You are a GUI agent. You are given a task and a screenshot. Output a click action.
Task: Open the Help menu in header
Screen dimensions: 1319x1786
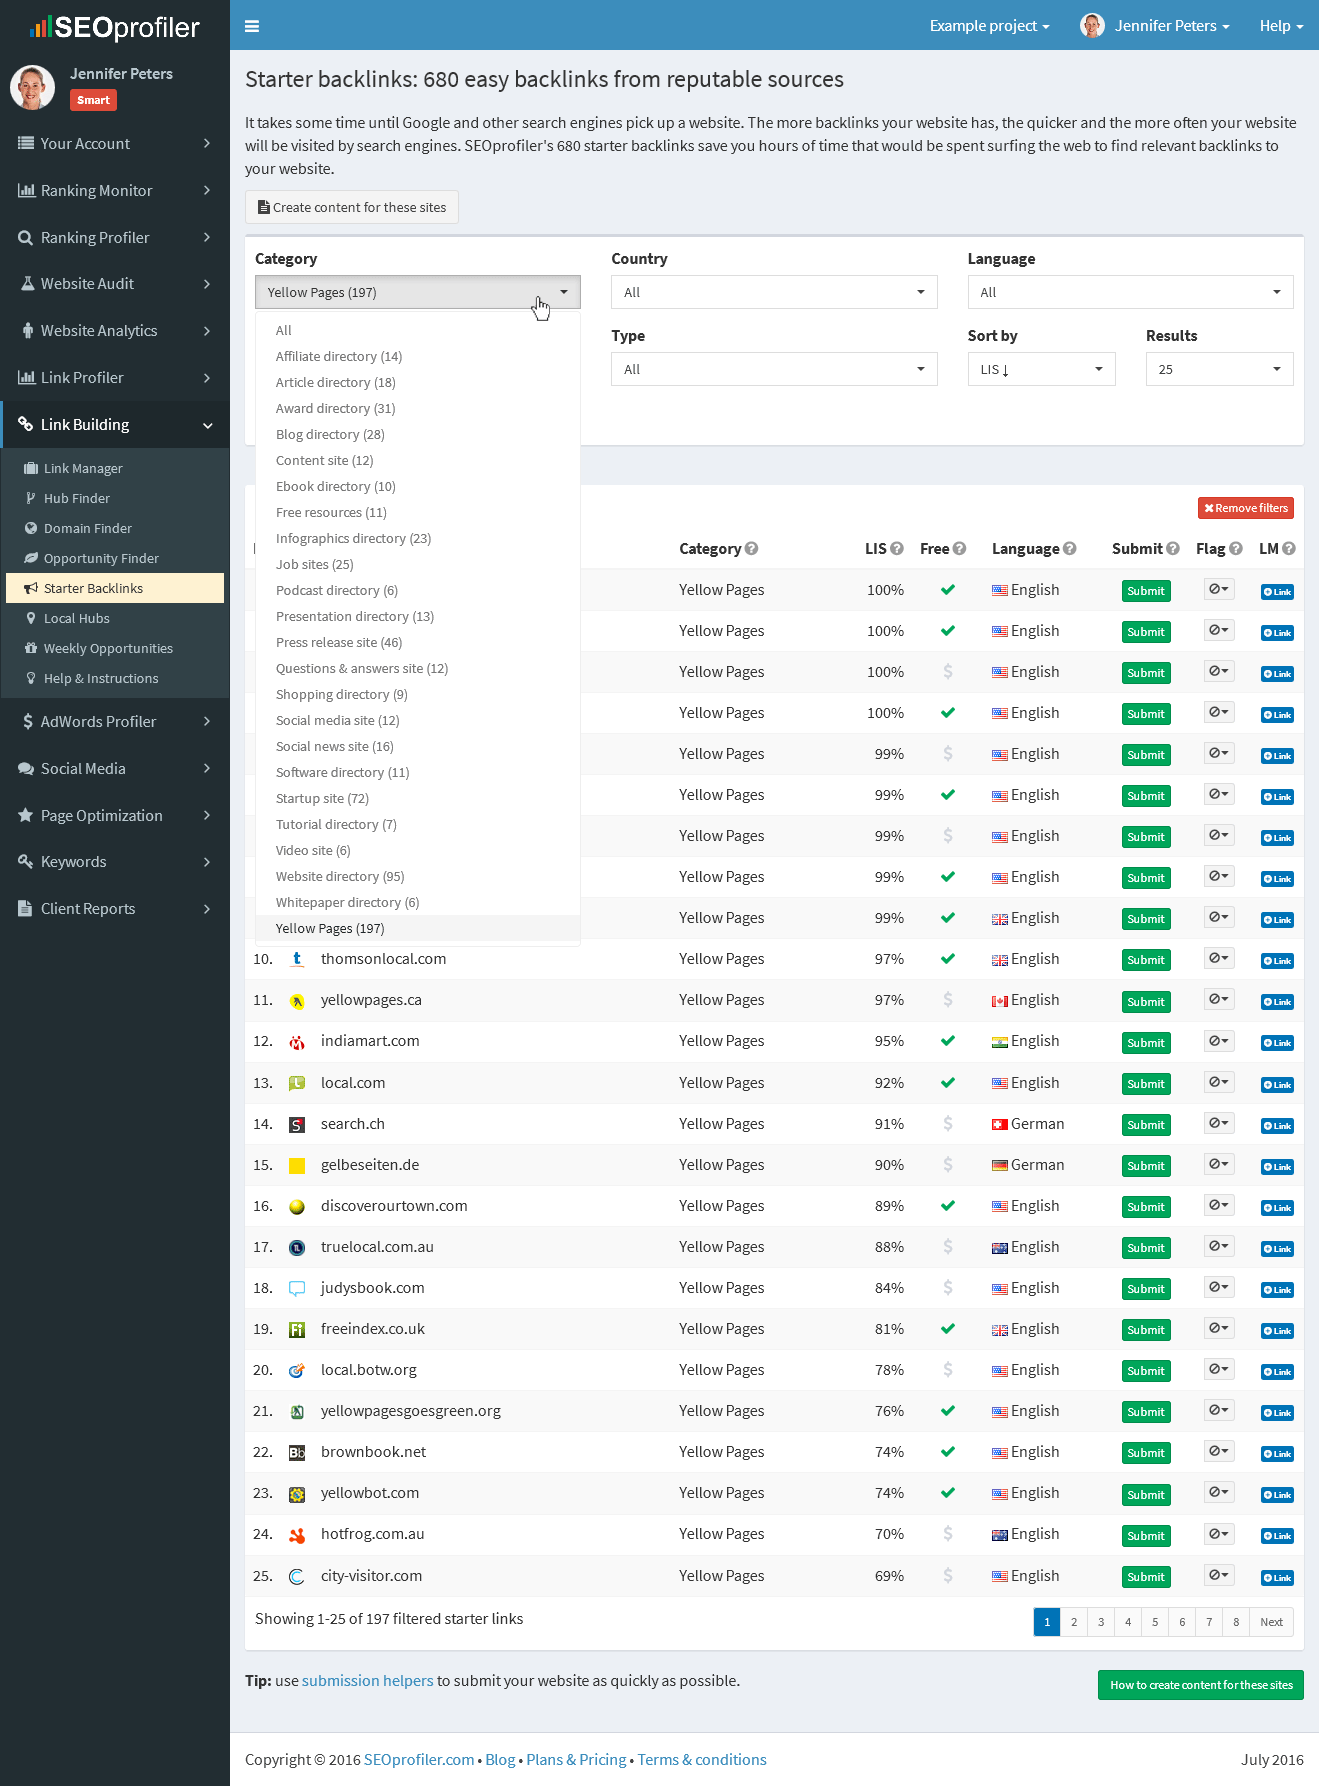click(x=1281, y=26)
